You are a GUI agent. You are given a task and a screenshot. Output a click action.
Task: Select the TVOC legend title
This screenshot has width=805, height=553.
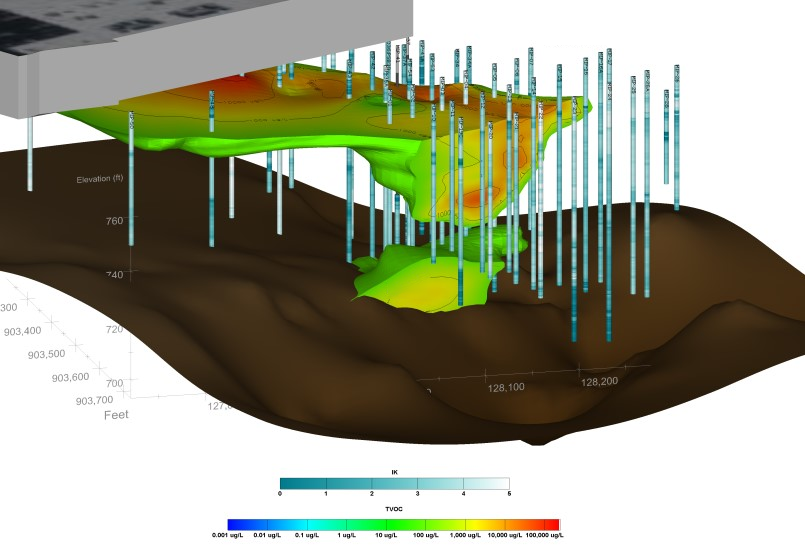coord(394,510)
